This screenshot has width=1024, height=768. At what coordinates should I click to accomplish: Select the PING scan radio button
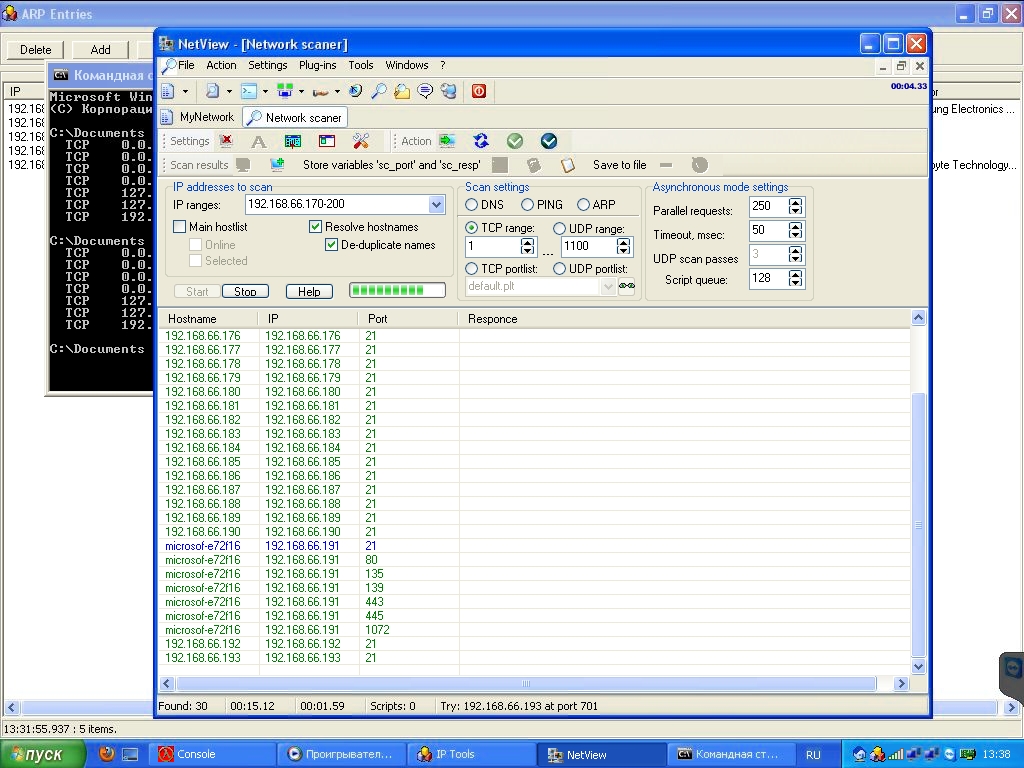point(527,204)
